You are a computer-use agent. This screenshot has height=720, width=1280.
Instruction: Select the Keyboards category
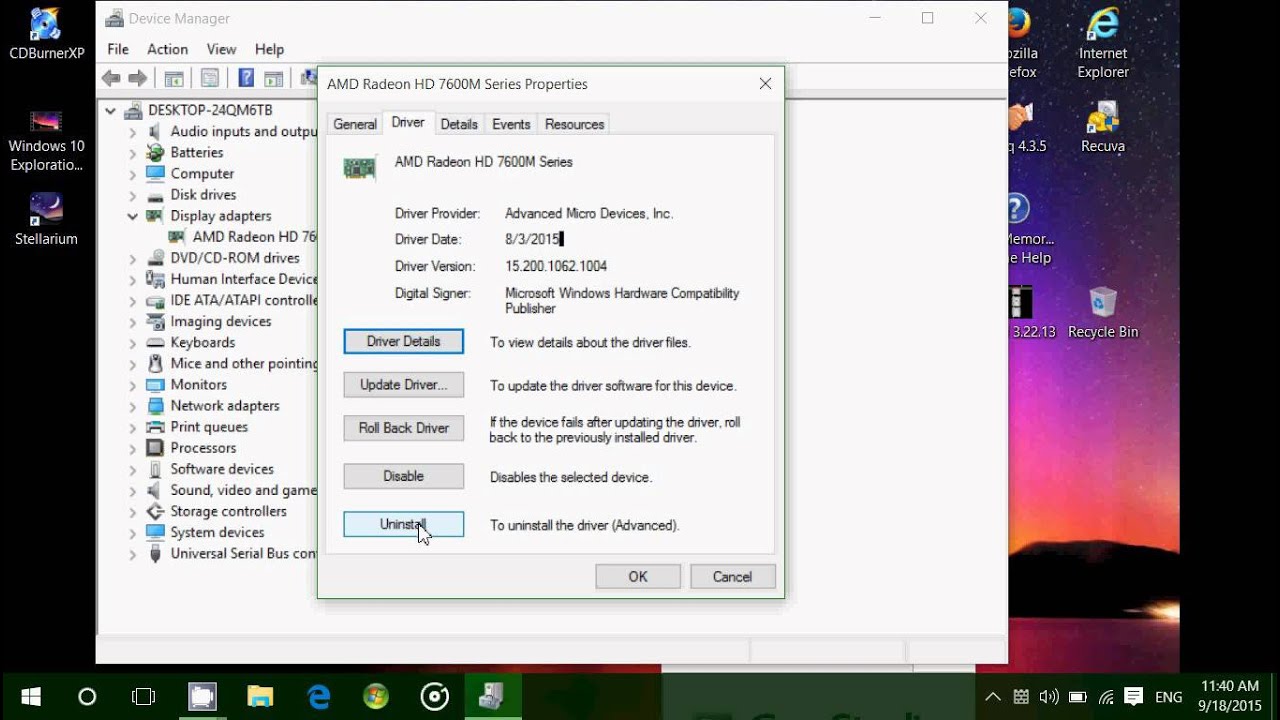(202, 342)
